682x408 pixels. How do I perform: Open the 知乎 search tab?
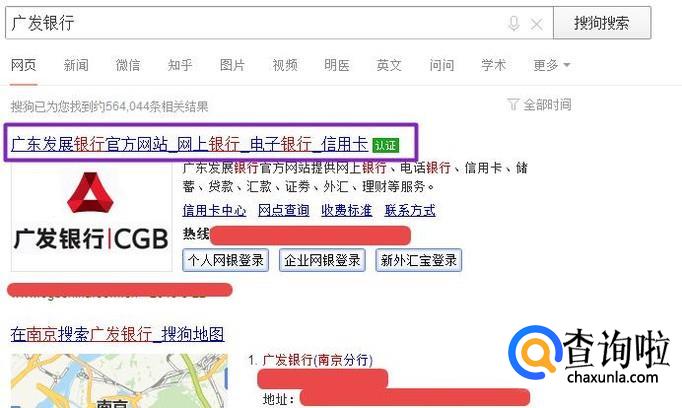(x=180, y=65)
